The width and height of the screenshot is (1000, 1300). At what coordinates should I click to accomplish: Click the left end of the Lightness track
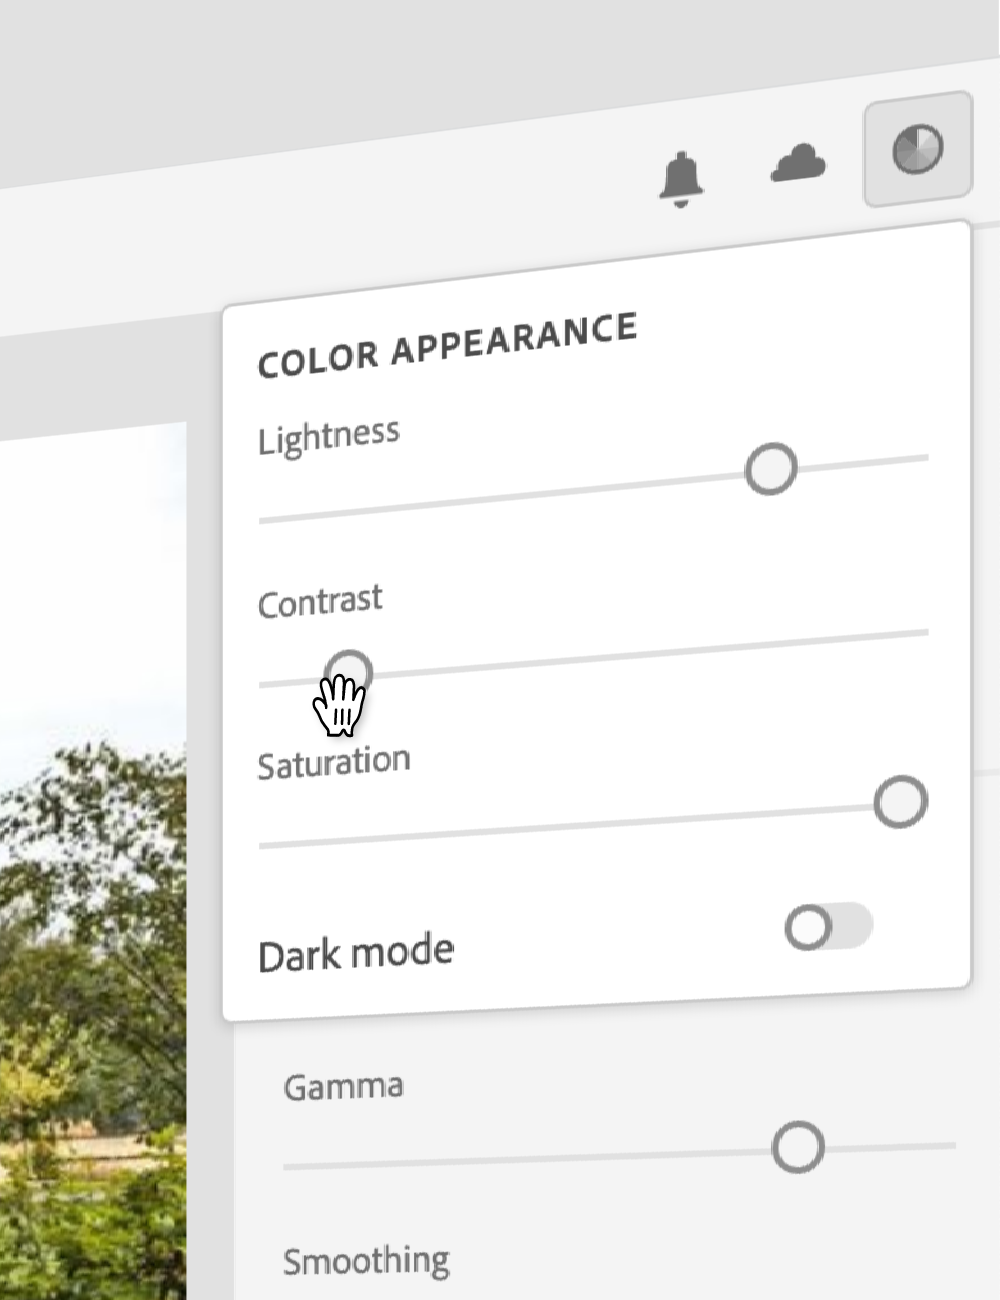point(270,519)
